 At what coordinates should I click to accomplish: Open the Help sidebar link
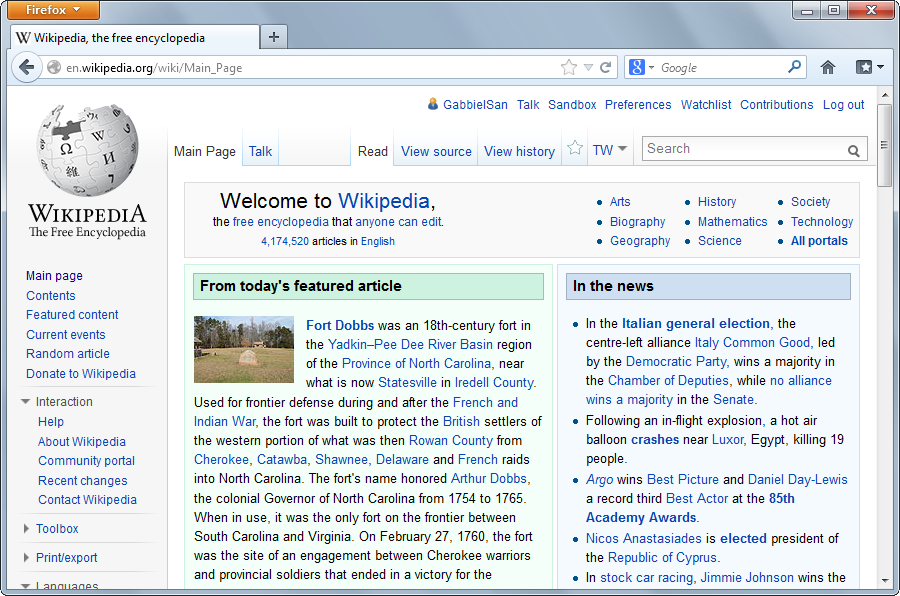click(51, 421)
